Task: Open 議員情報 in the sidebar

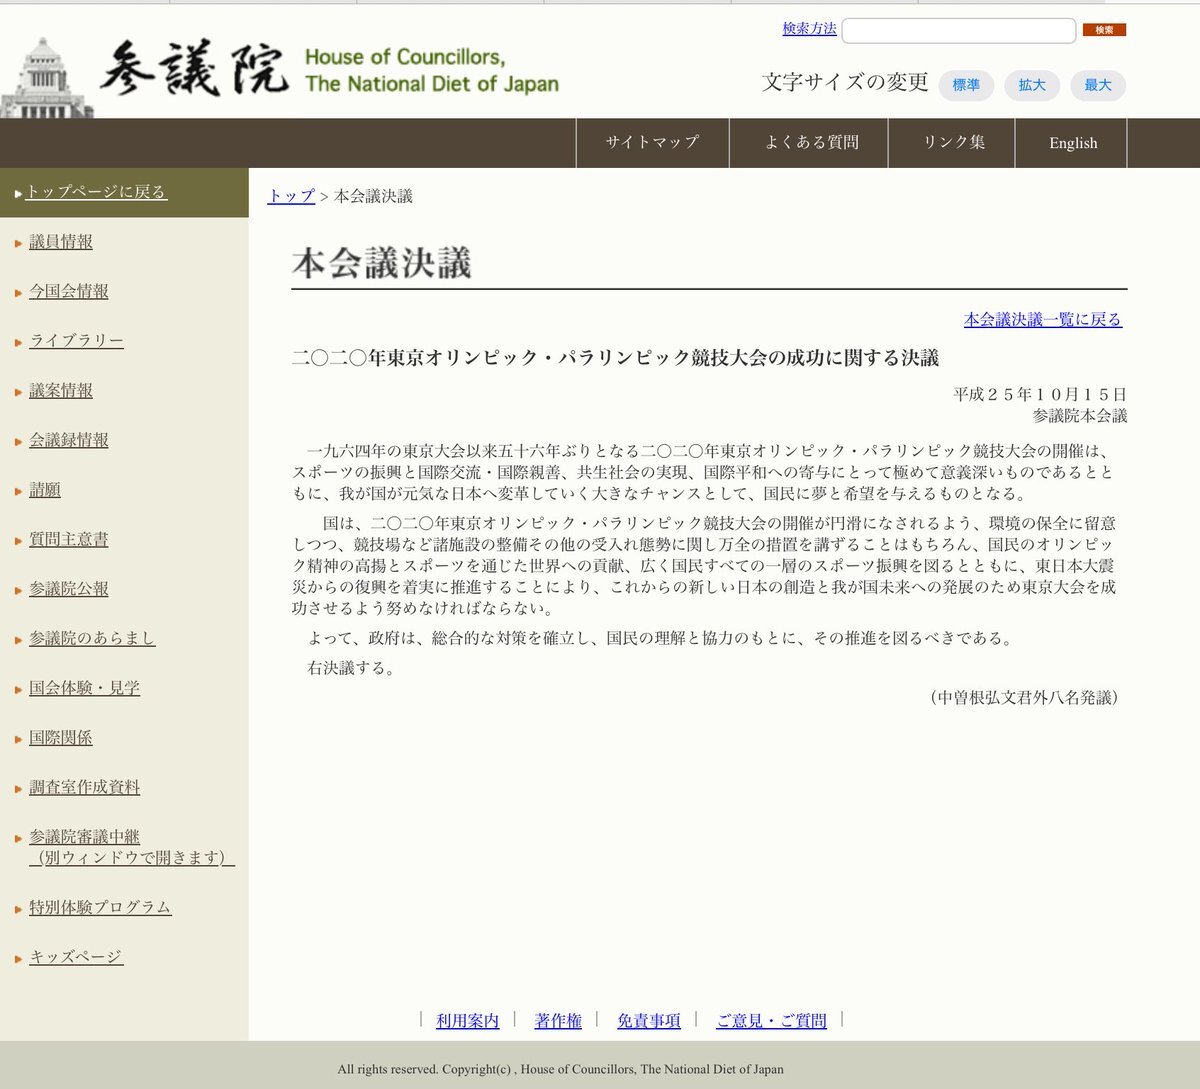Action: [x=61, y=242]
